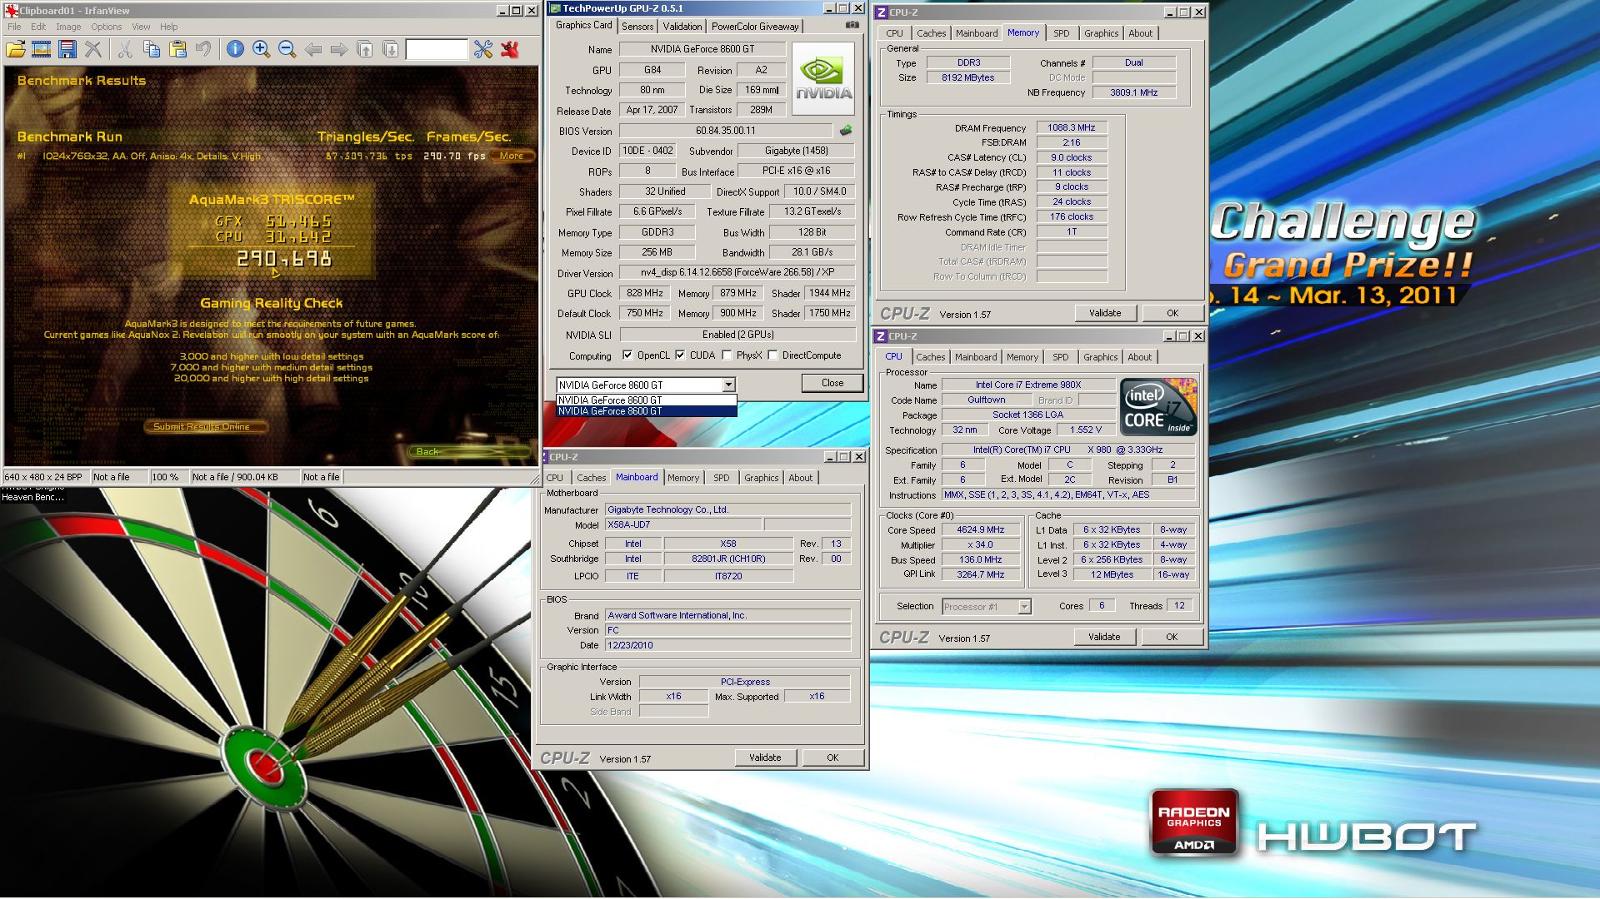Open the File menu in IrfanView
1600x899 pixels.
click(14, 27)
